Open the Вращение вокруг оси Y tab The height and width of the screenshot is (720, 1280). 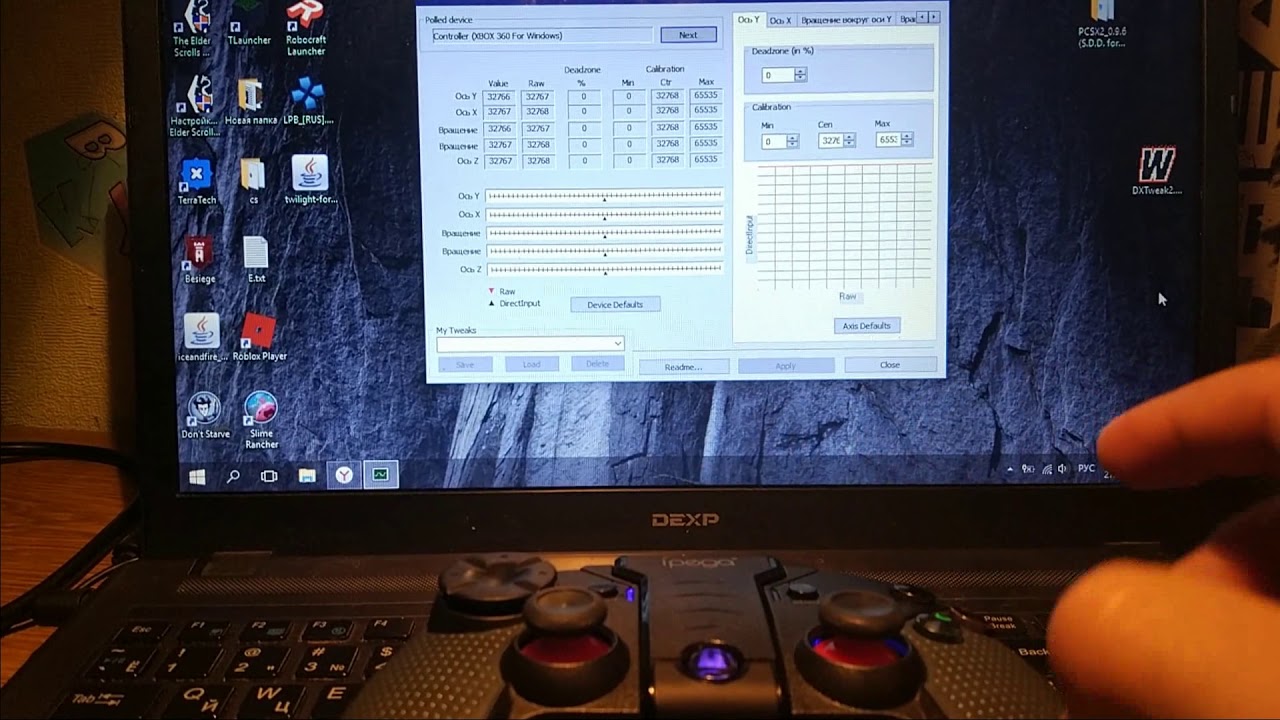tap(846, 20)
